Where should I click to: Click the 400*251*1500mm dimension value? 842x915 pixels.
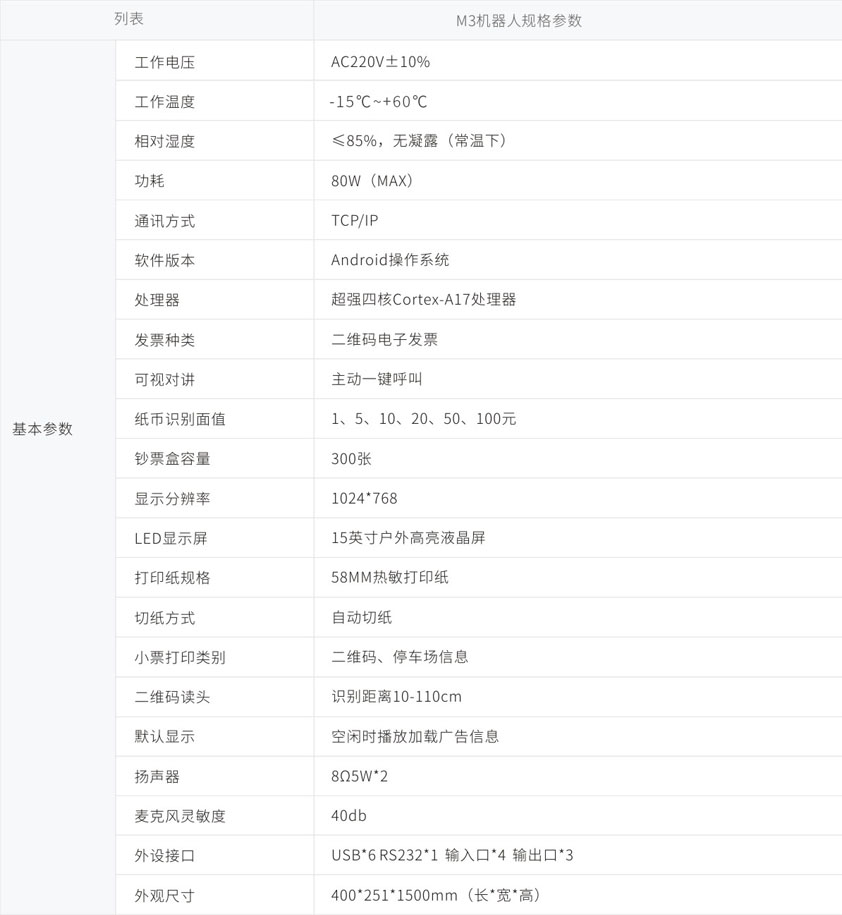[x=436, y=895]
